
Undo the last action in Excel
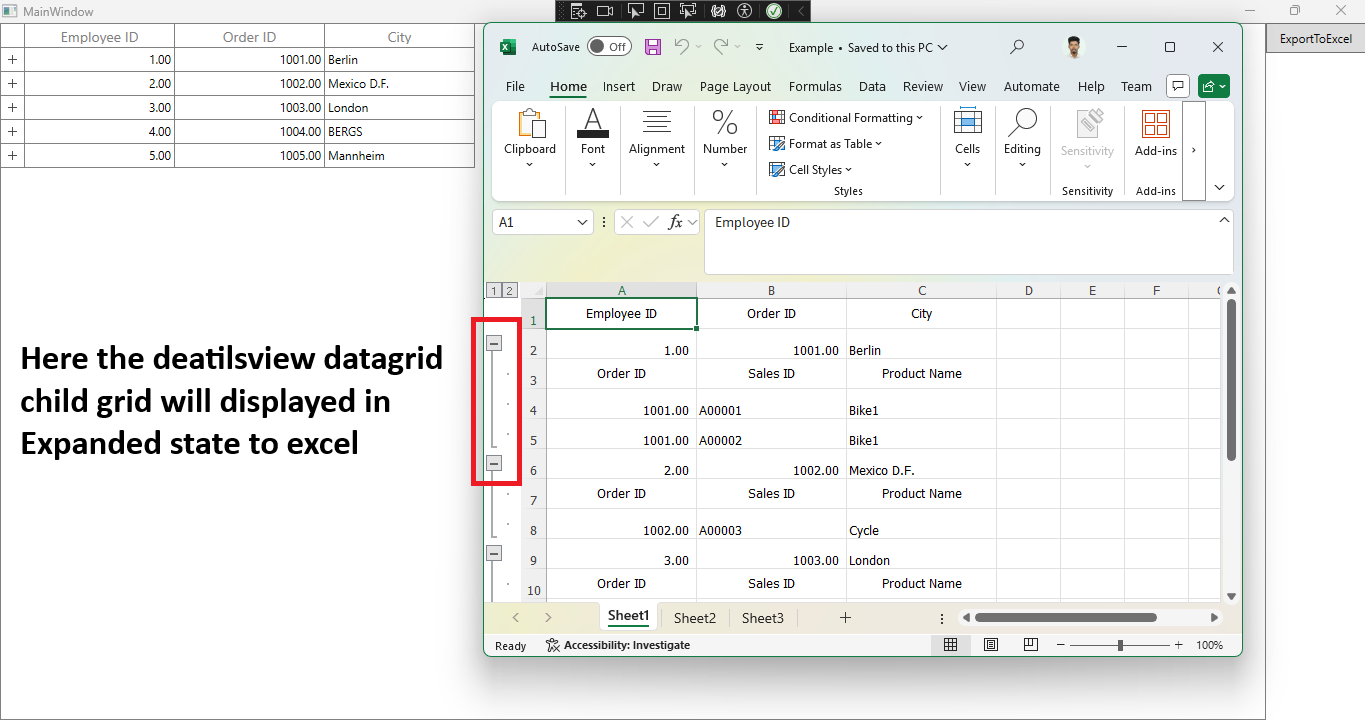coord(681,46)
